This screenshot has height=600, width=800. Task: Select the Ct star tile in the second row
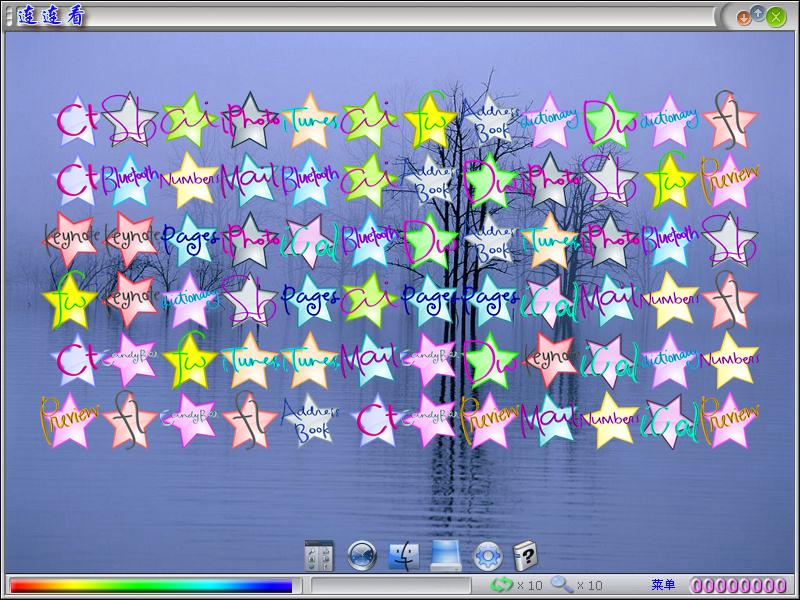pos(77,180)
